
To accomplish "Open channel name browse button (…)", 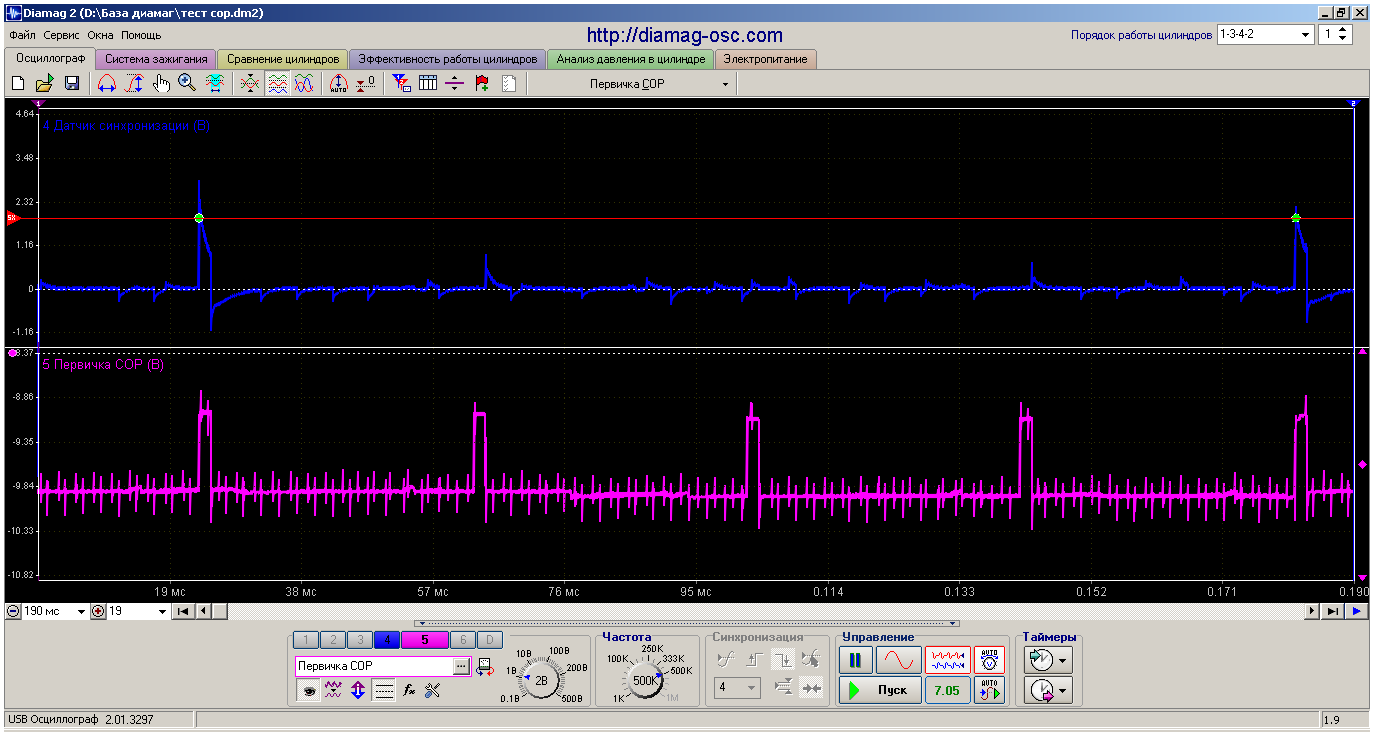I will pyautogui.click(x=461, y=666).
